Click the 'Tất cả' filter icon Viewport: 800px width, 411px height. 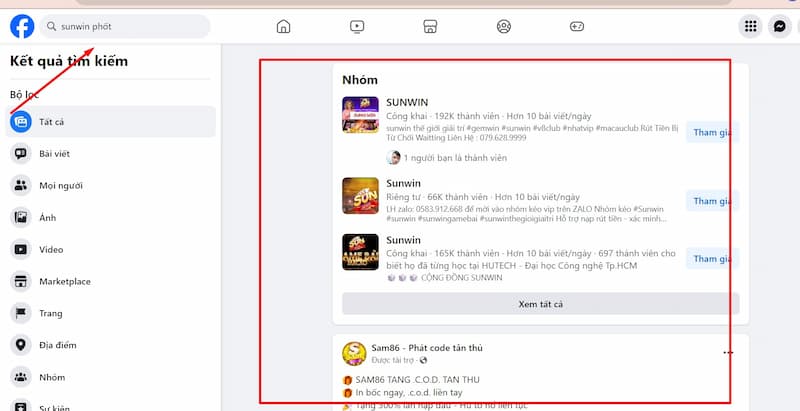[21, 122]
